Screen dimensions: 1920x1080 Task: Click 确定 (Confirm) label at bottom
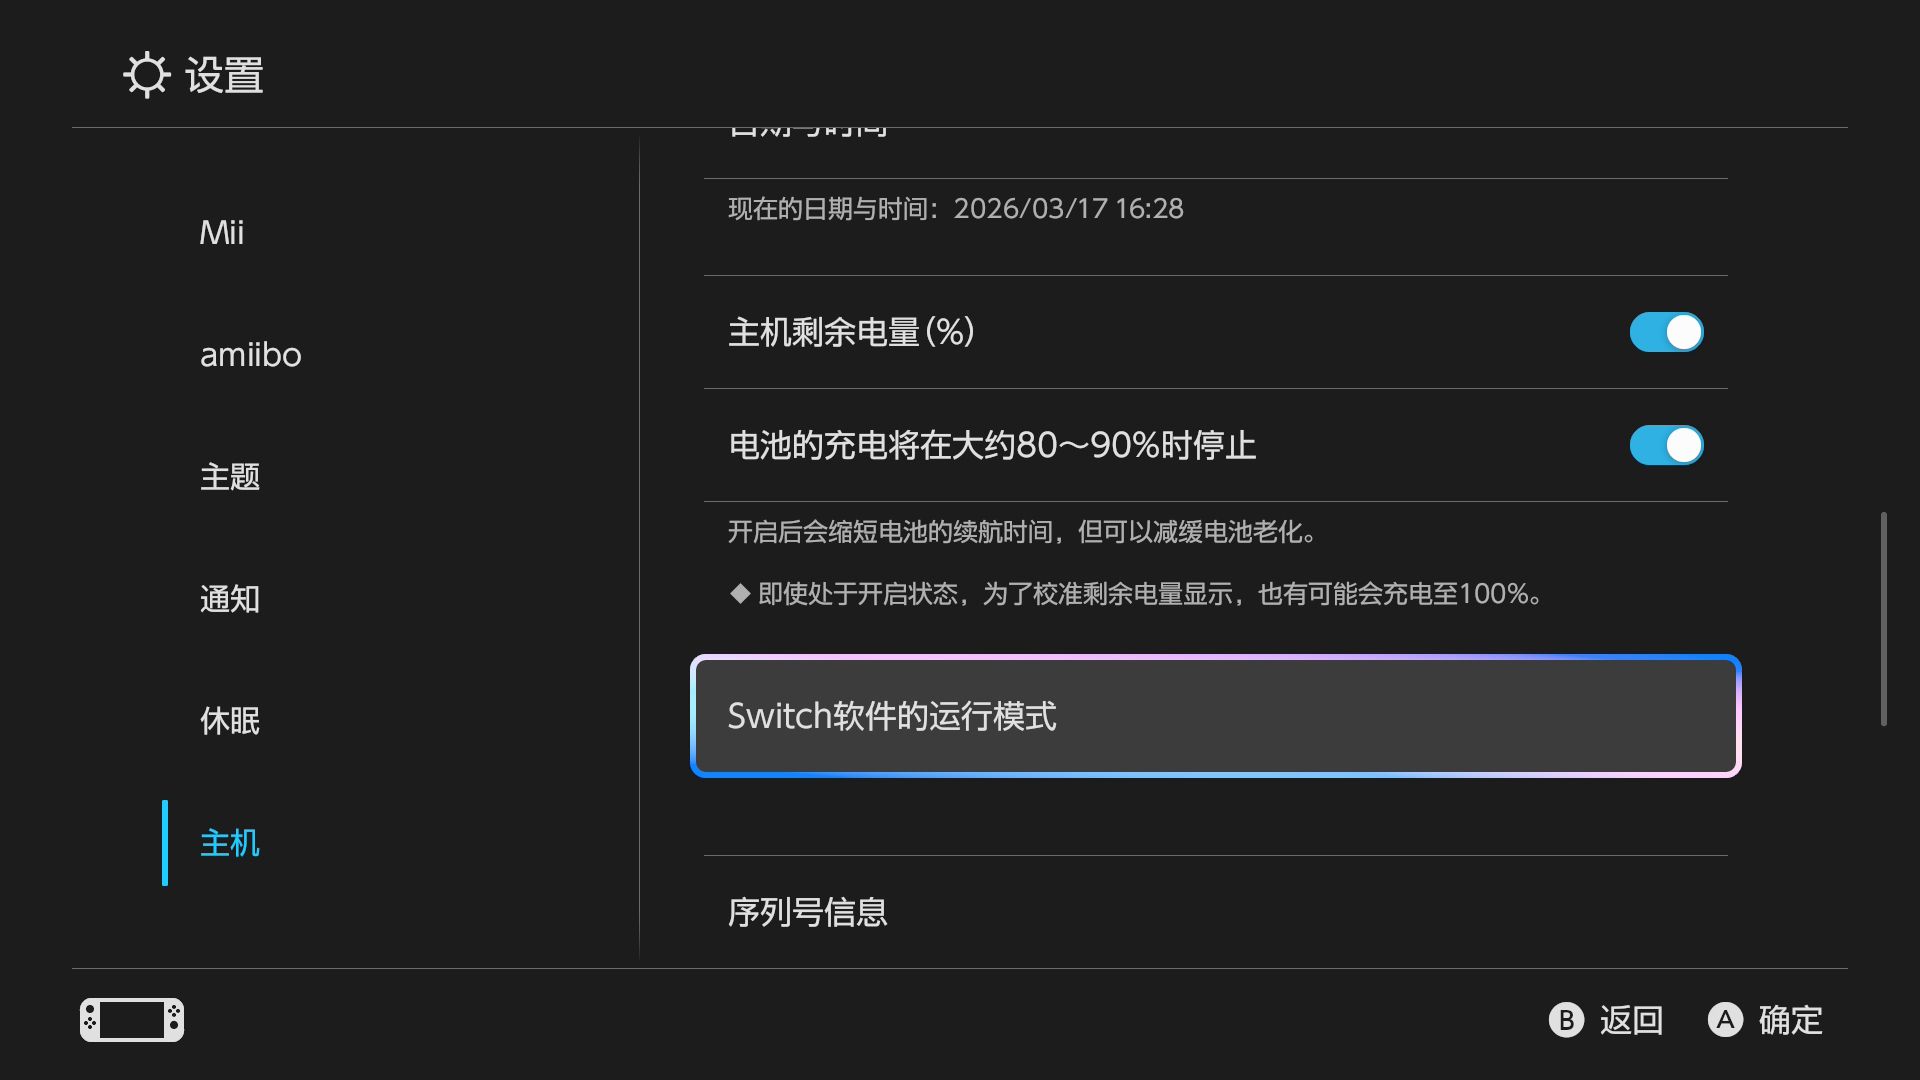[x=1790, y=1020]
